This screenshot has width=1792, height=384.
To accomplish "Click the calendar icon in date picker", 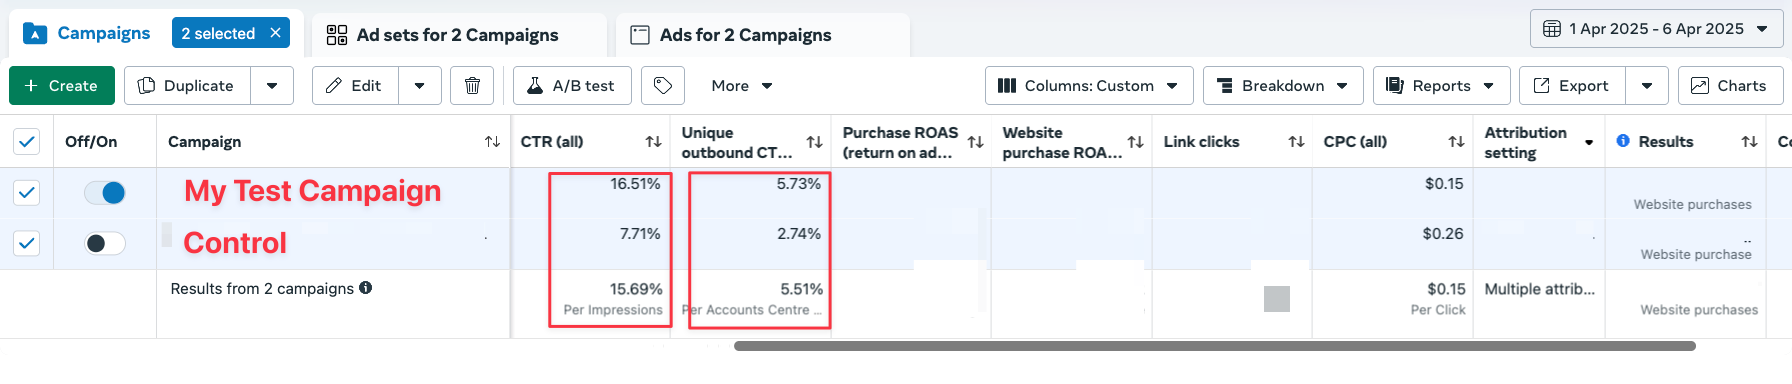I will tap(1552, 29).
